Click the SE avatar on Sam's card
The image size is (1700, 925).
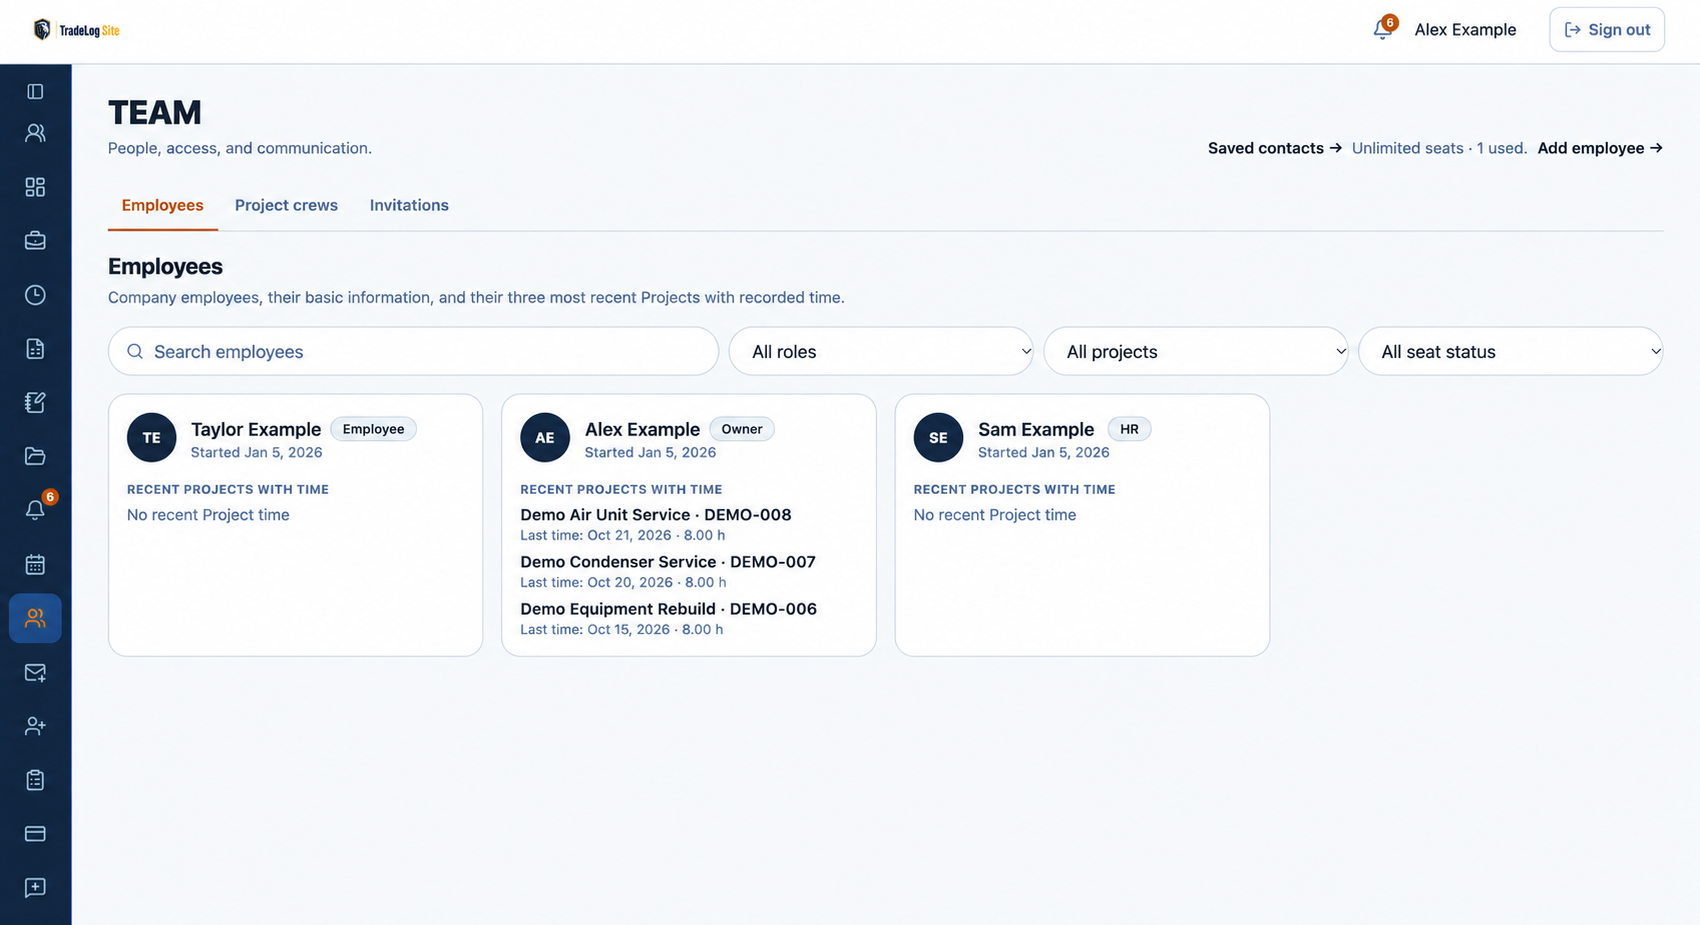point(938,437)
